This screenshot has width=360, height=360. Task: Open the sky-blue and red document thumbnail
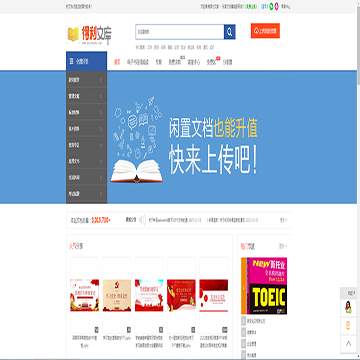click(149, 295)
